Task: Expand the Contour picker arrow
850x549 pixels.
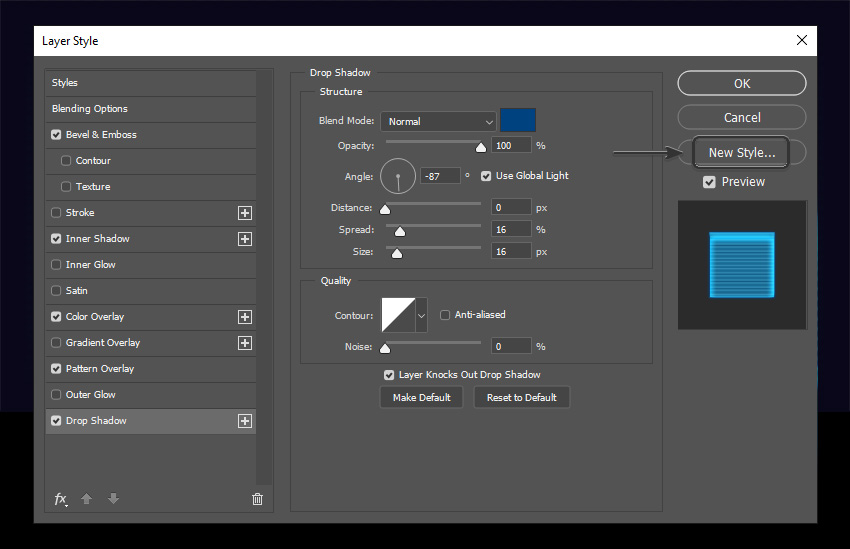Action: [x=421, y=315]
